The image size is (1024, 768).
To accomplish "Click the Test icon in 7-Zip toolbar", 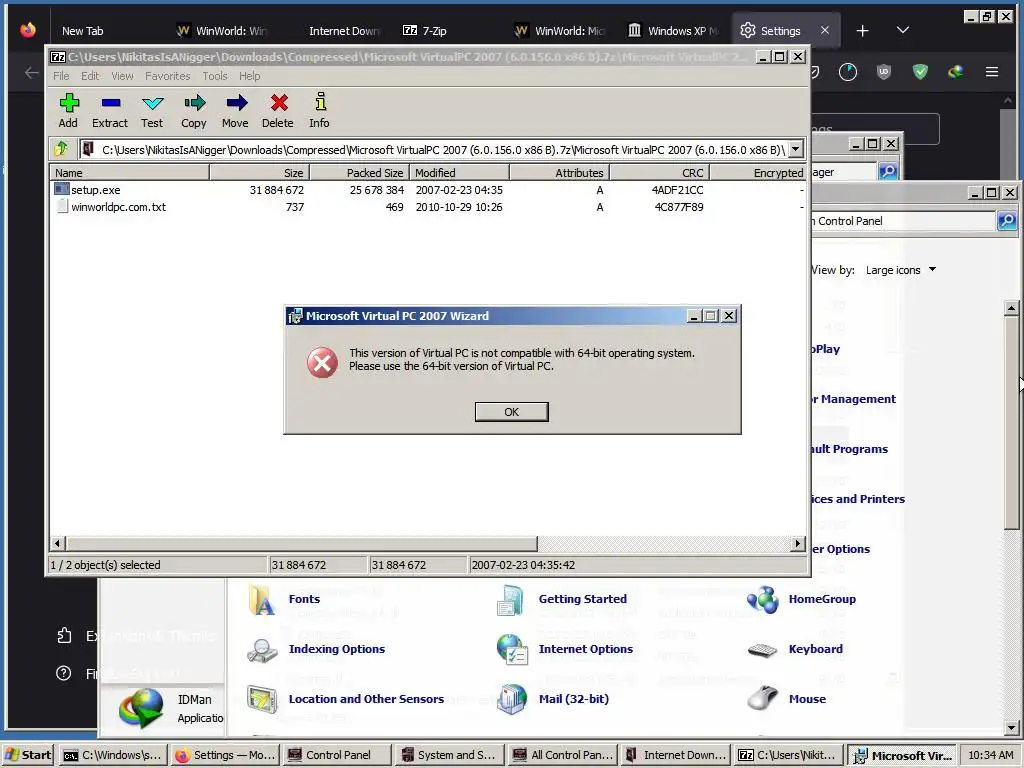I will pos(152,110).
